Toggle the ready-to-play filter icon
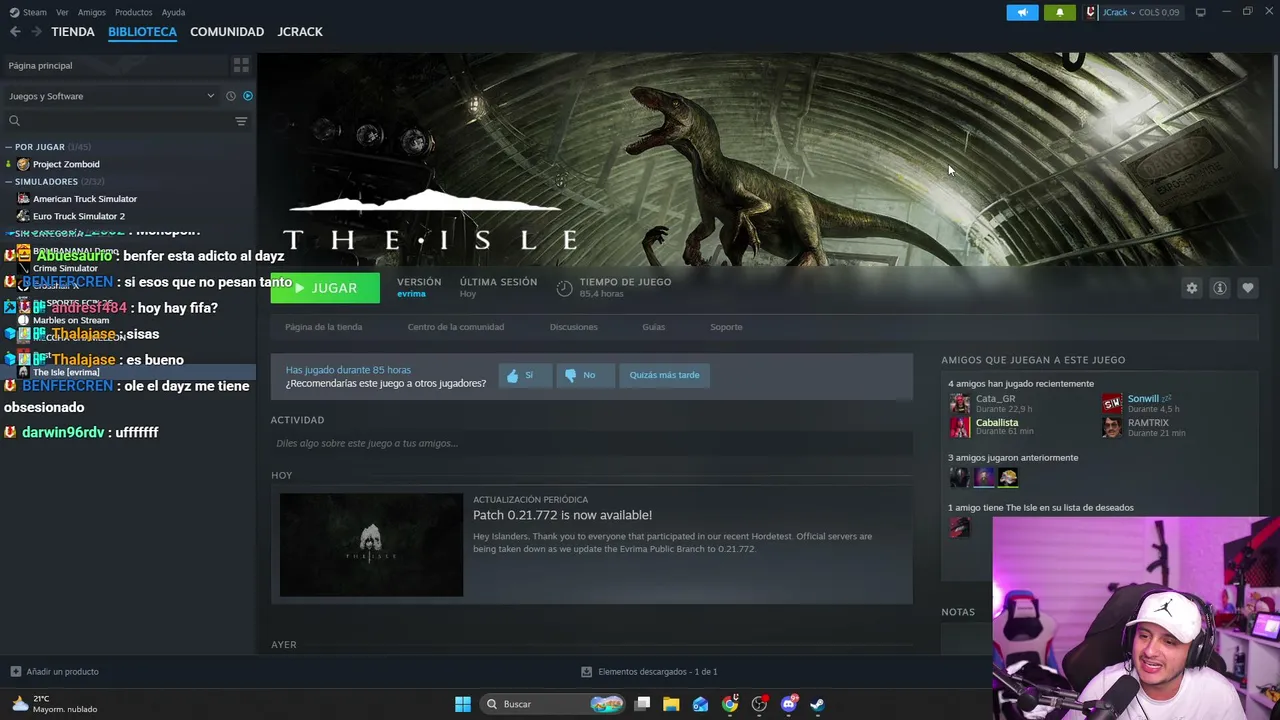Viewport: 1280px width, 720px height. coord(247,96)
